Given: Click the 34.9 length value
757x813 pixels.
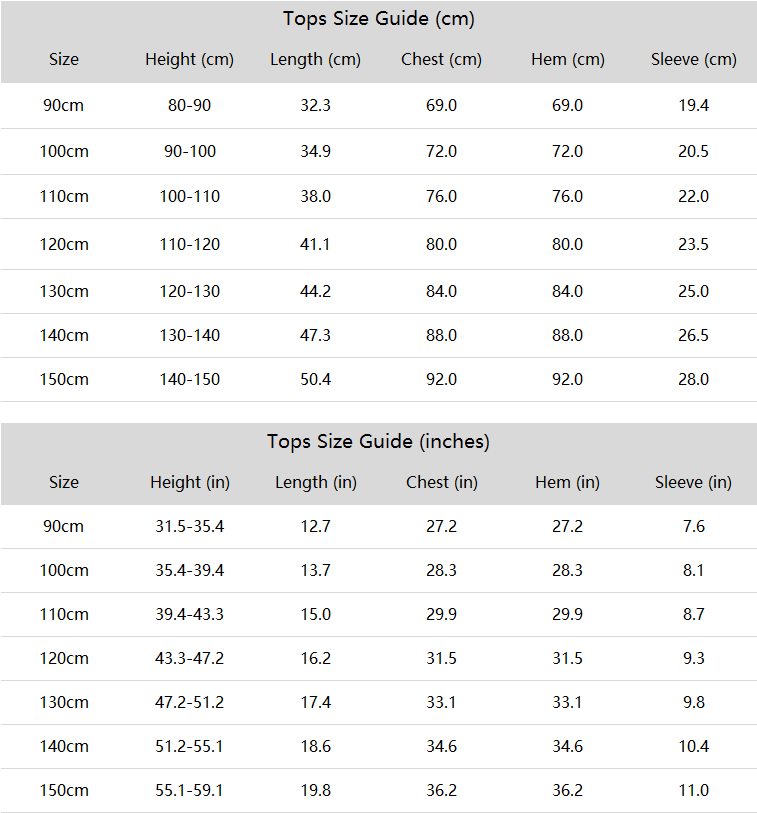Looking at the screenshot, I should [315, 151].
